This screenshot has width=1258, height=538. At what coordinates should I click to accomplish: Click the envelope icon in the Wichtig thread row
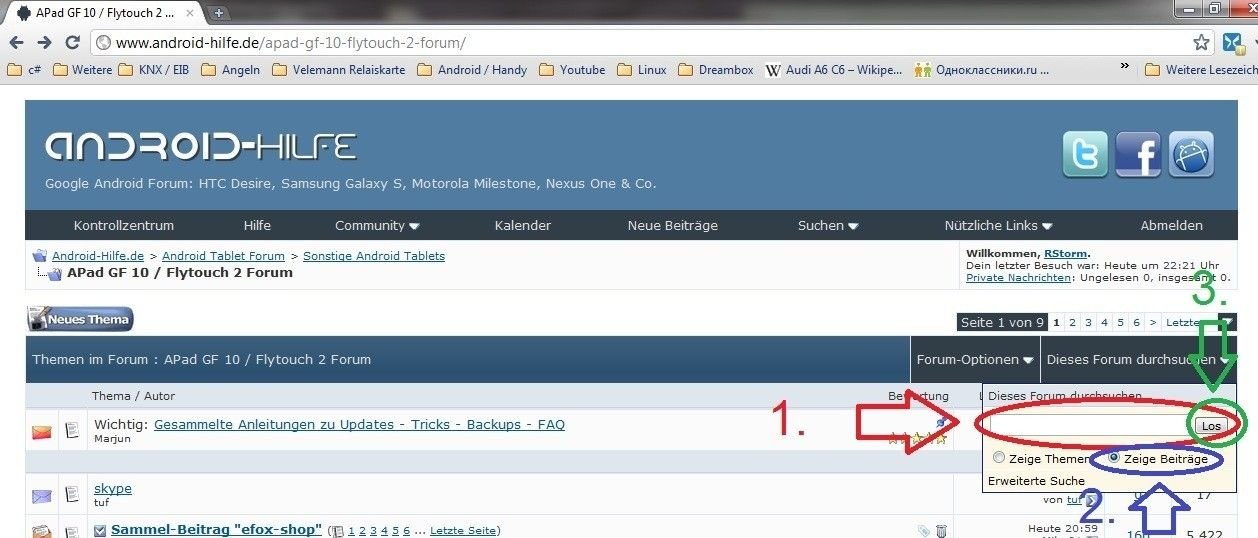(42, 432)
